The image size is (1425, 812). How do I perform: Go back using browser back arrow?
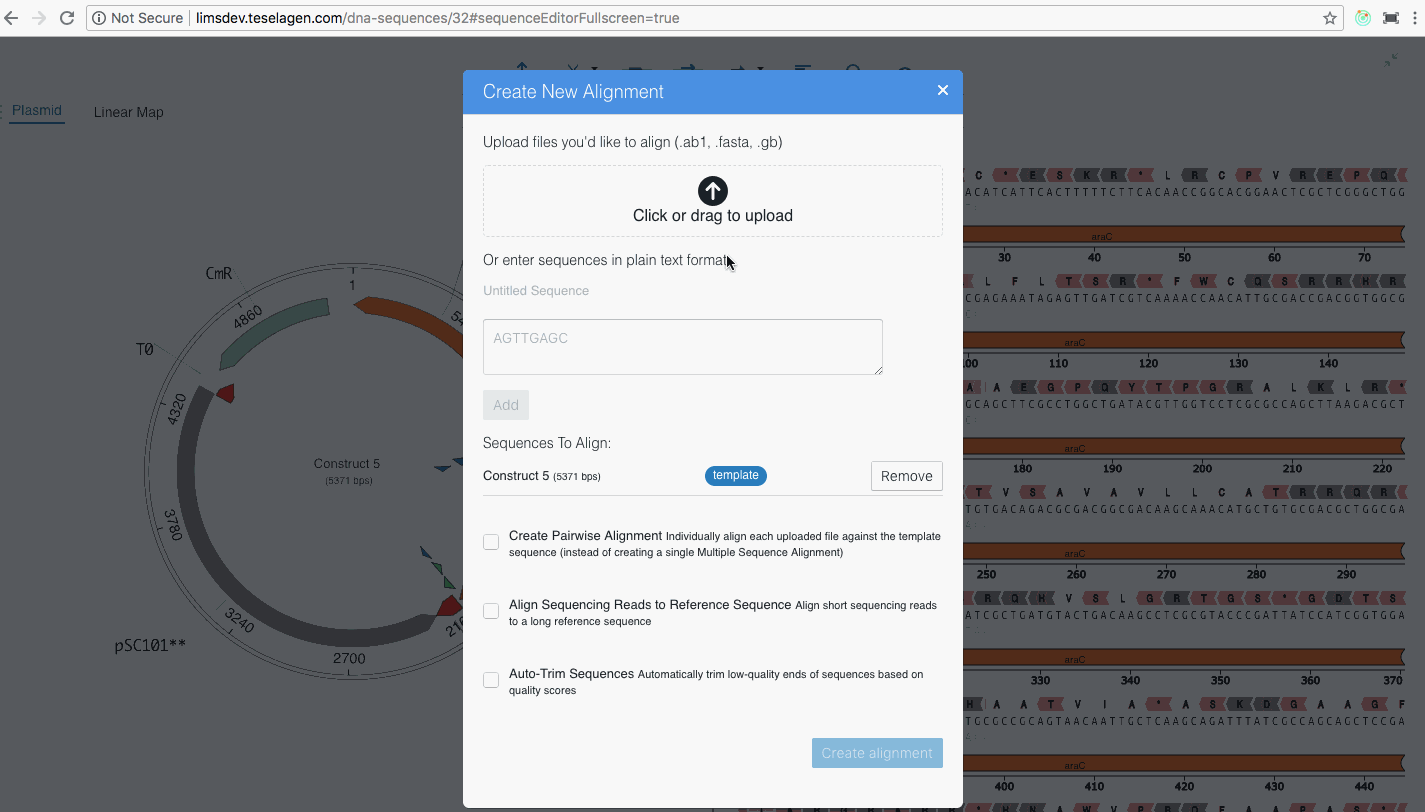point(11,18)
